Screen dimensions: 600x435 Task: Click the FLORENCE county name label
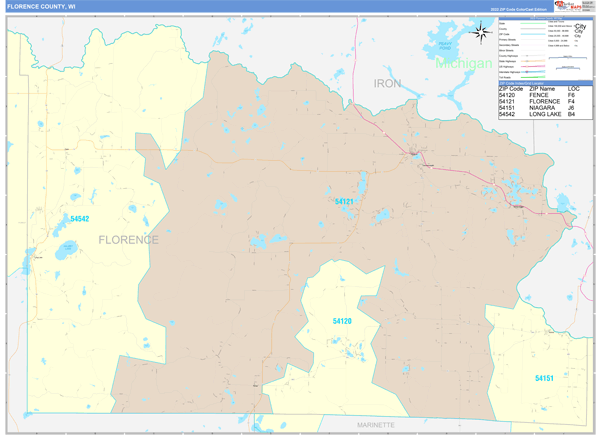point(129,240)
